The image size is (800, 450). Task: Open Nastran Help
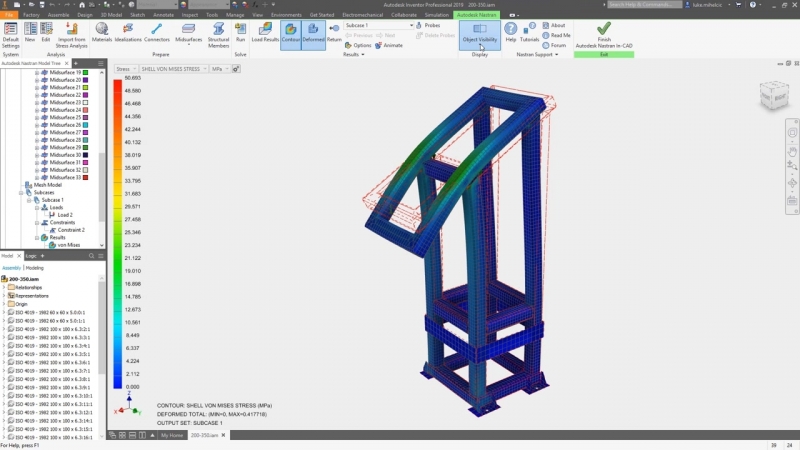pos(511,32)
